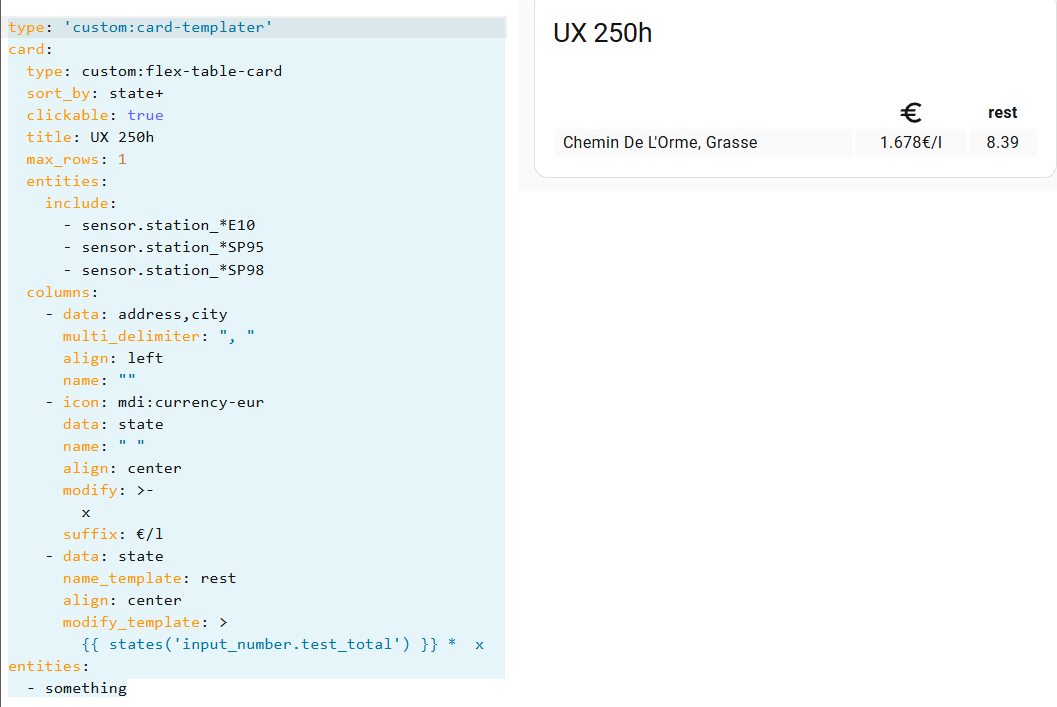Click the states('input_number.test_total') template line
Image resolution: width=1057 pixels, height=707 pixels.
pyautogui.click(x=282, y=644)
